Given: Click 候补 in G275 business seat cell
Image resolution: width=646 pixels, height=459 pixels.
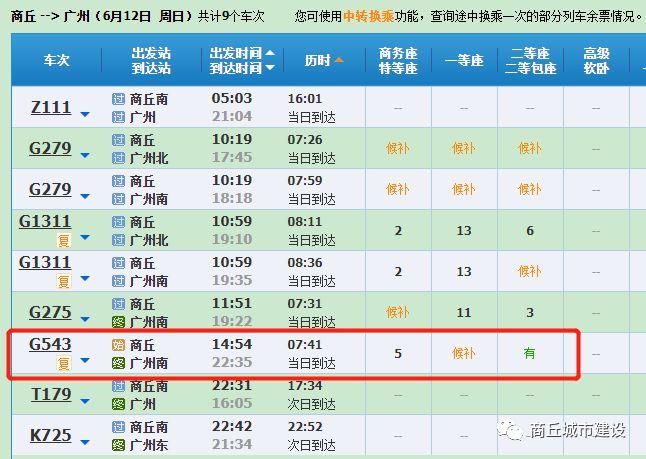Looking at the screenshot, I should click(398, 313).
